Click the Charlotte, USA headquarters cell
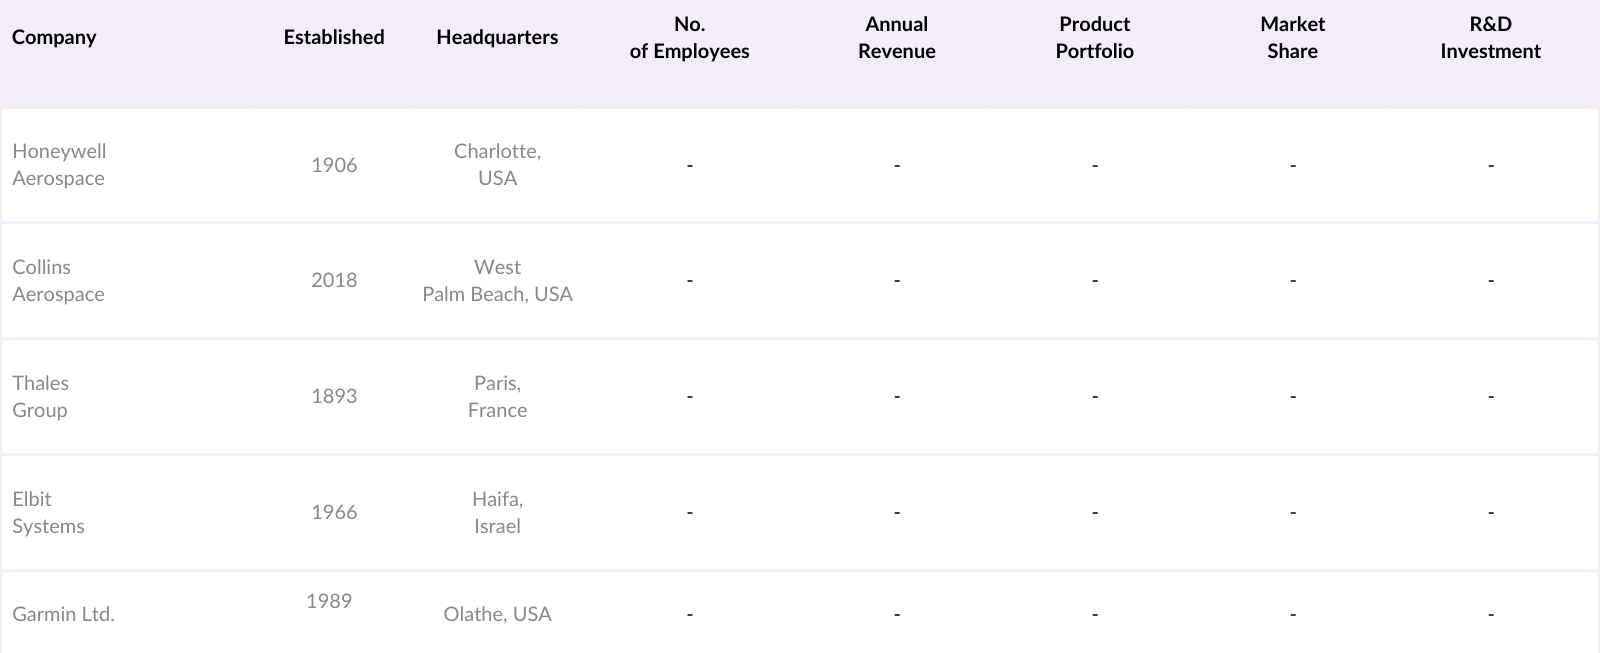This screenshot has width=1600, height=653. [497, 165]
